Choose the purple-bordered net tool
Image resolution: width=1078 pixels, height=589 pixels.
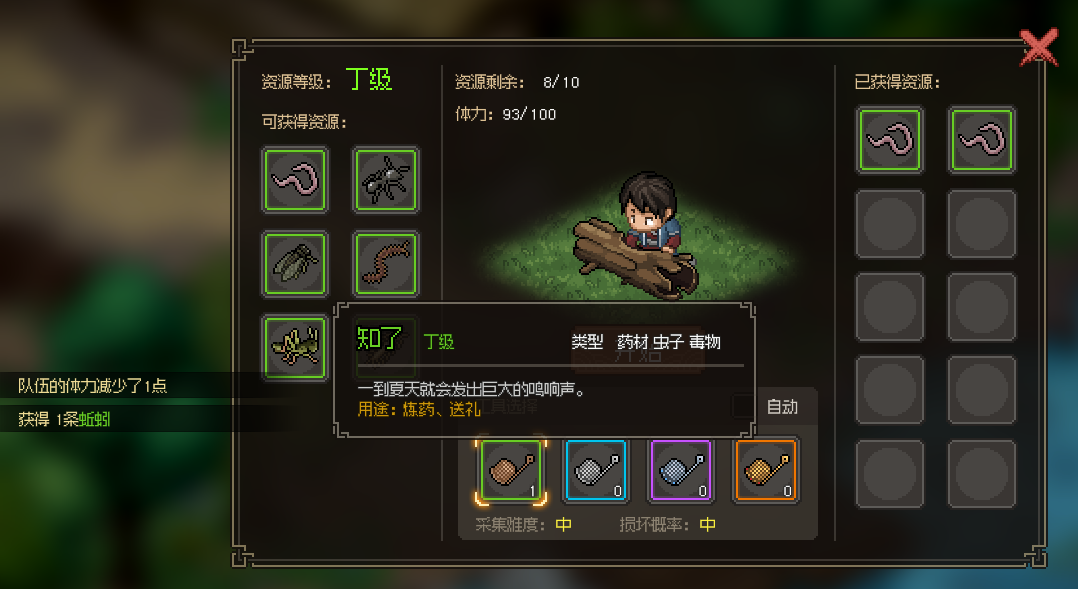pos(681,470)
